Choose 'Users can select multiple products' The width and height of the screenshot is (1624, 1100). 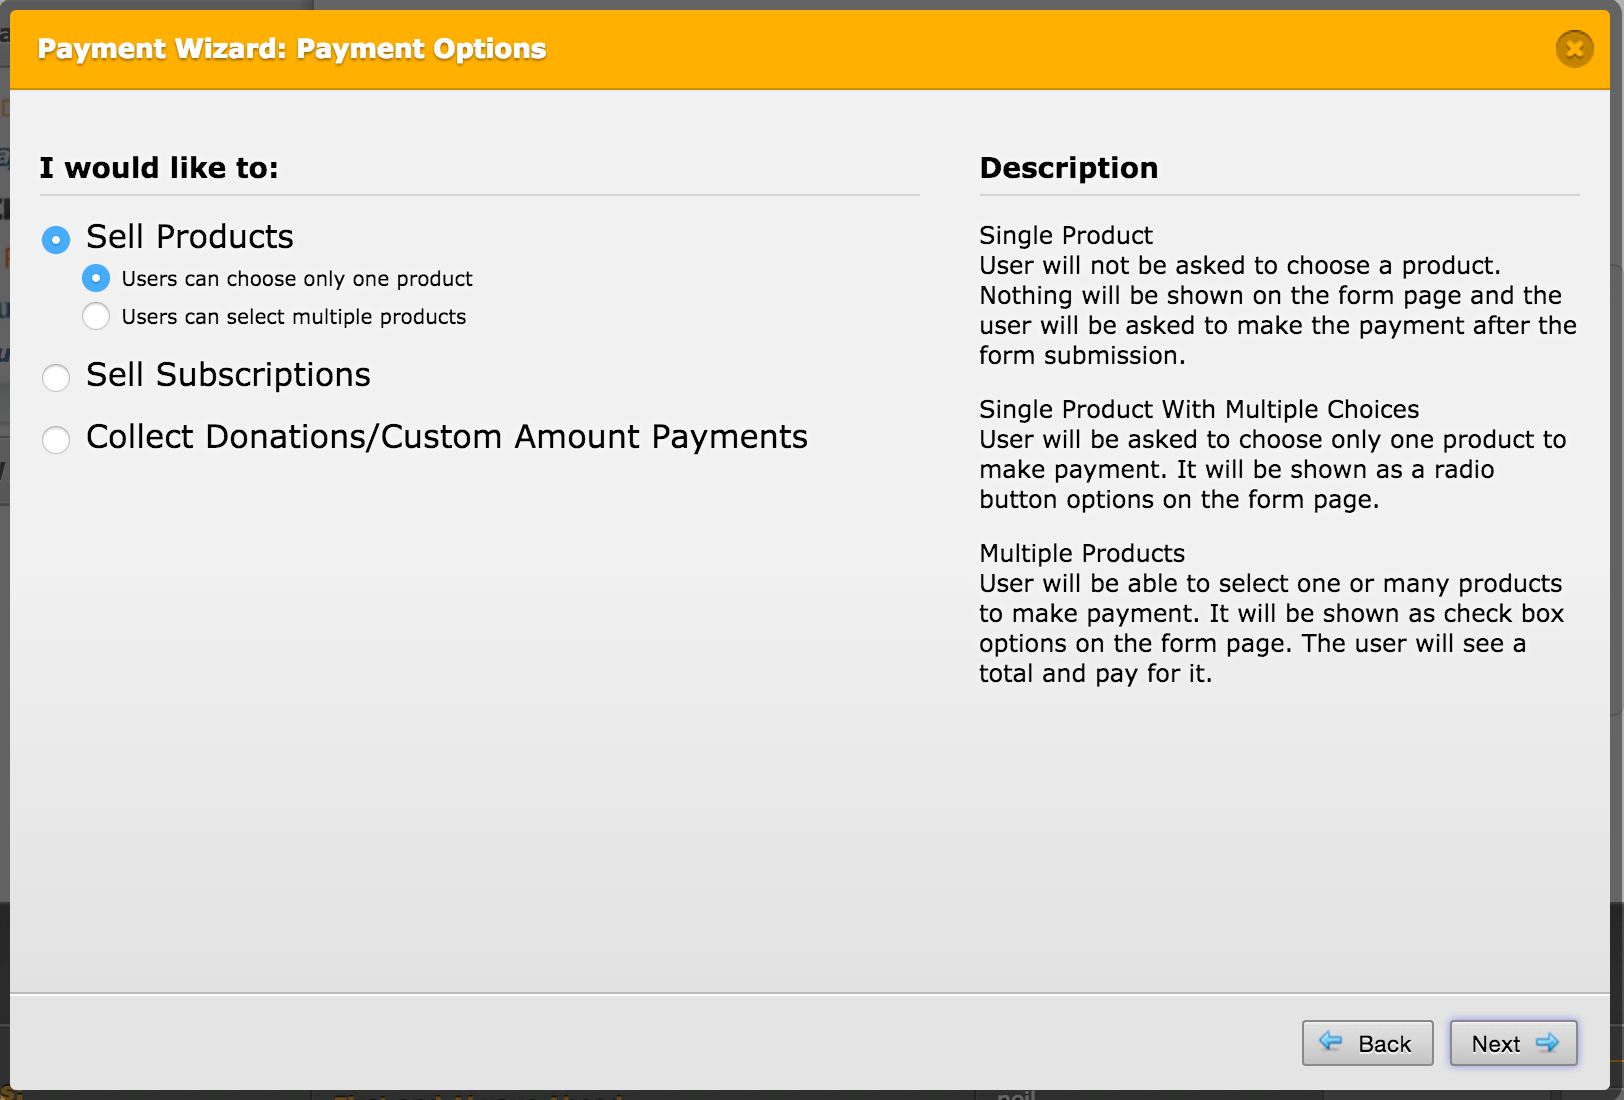[x=96, y=316]
